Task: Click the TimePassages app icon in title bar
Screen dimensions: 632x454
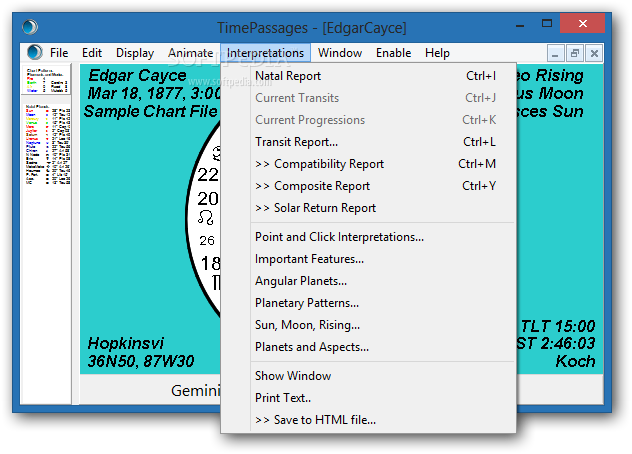Action: pyautogui.click(x=30, y=27)
